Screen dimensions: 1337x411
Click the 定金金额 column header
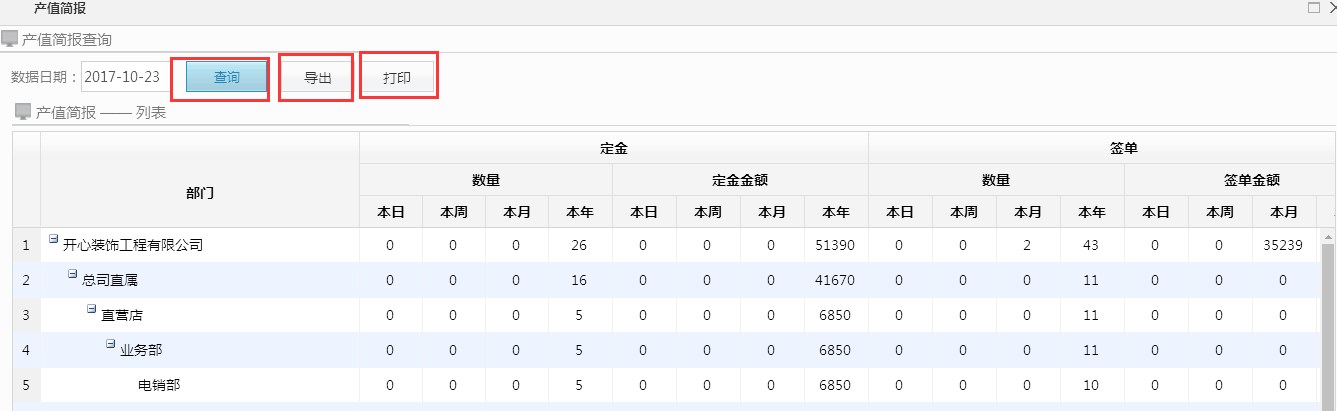740,180
